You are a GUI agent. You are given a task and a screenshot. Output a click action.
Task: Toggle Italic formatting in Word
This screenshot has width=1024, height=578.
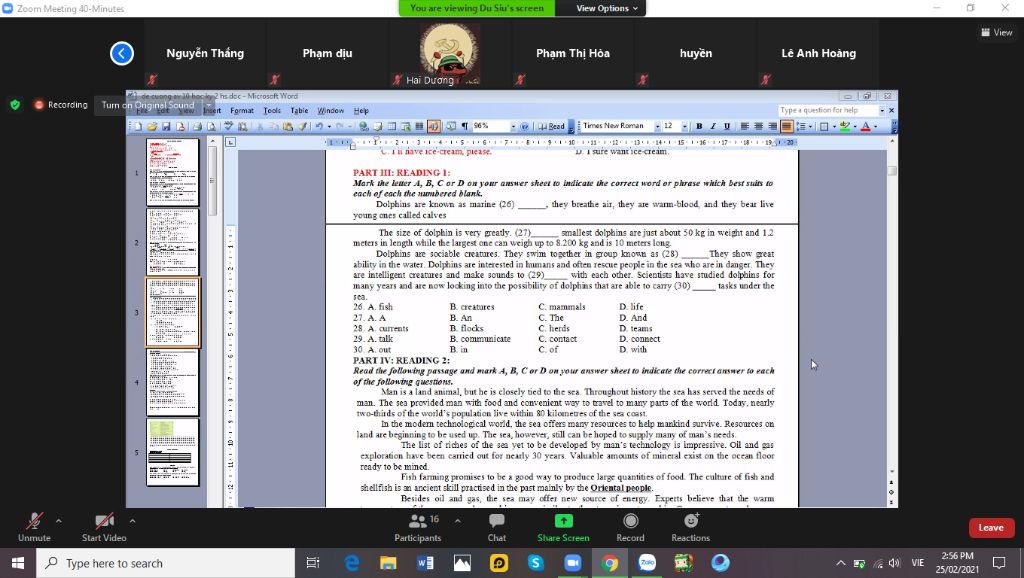[713, 126]
